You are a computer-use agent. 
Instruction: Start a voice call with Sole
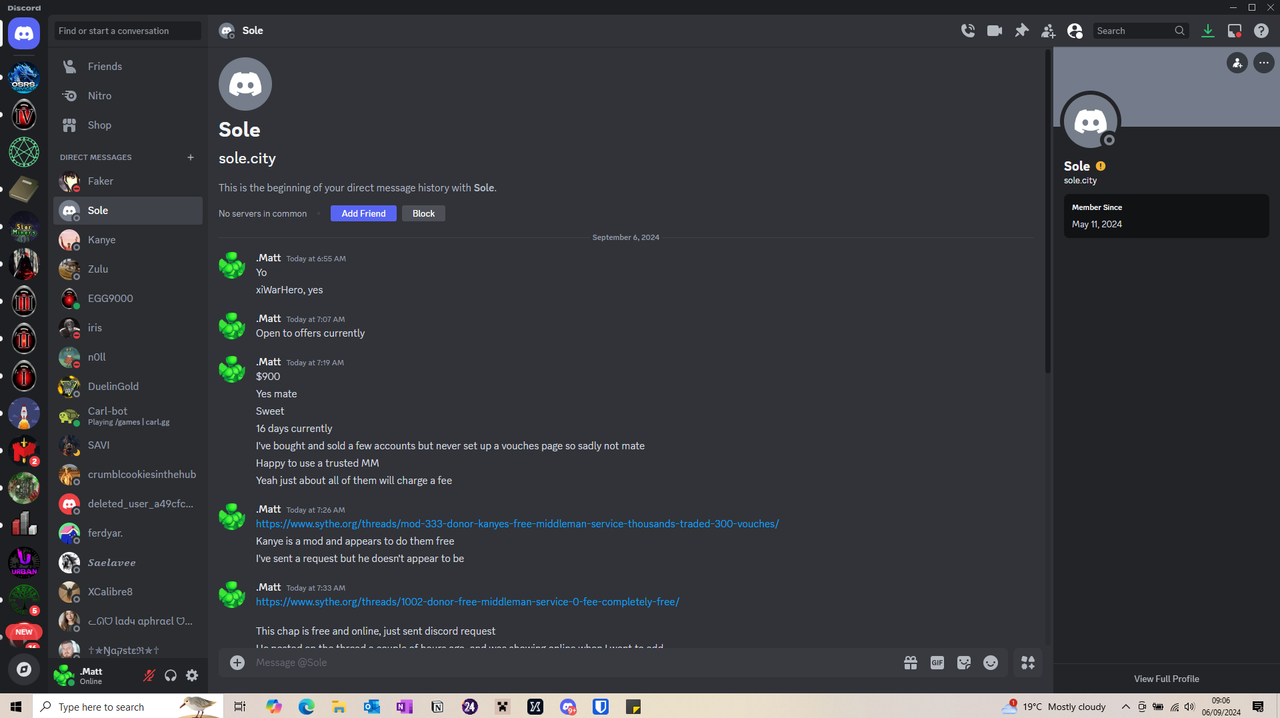[967, 31]
